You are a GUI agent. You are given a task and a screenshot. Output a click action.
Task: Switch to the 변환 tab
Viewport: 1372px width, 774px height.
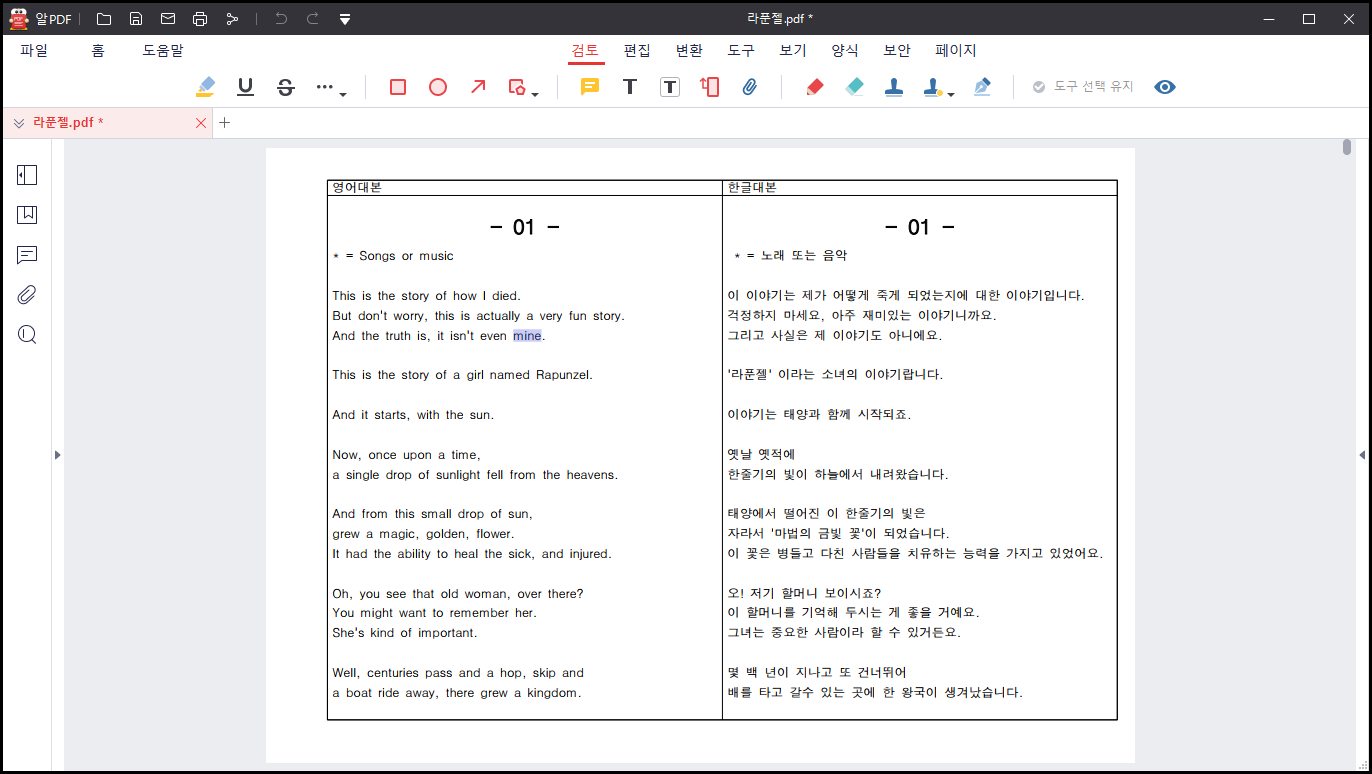690,50
